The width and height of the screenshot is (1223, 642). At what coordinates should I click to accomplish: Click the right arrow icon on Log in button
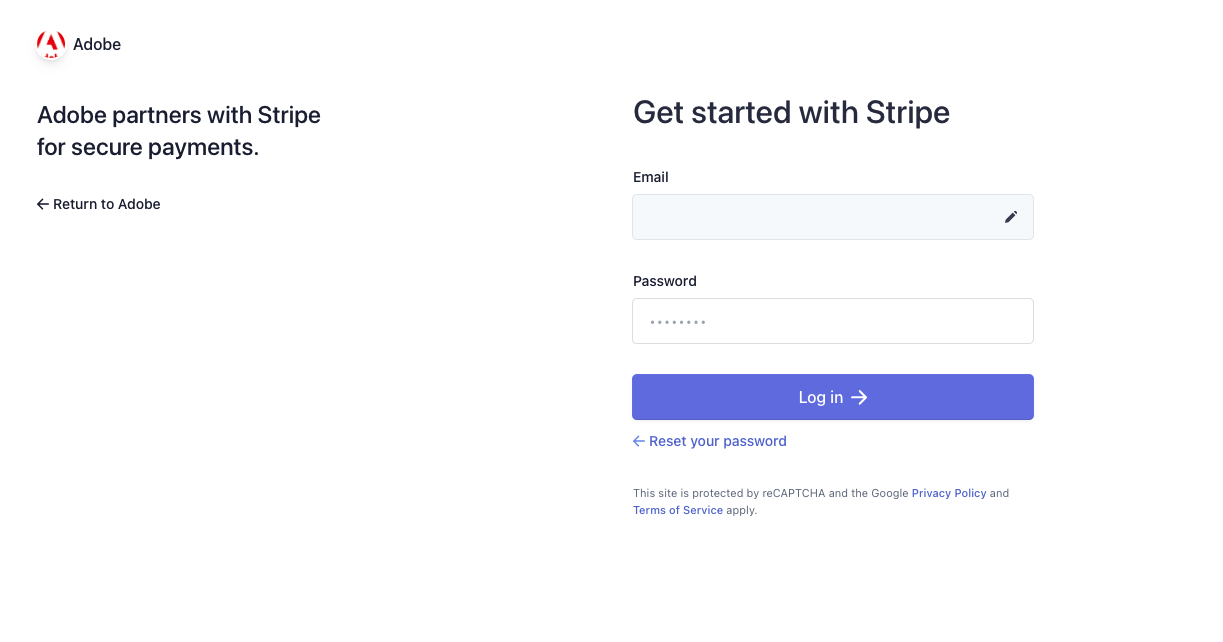coord(859,397)
